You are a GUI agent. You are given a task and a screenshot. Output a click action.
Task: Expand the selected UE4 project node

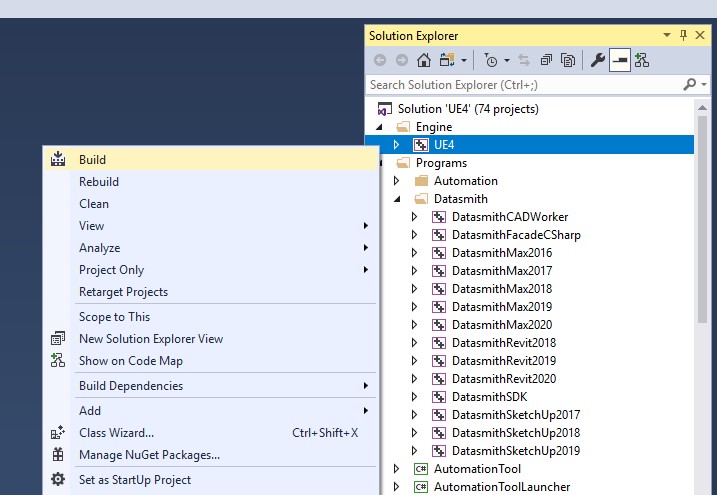pos(396,145)
